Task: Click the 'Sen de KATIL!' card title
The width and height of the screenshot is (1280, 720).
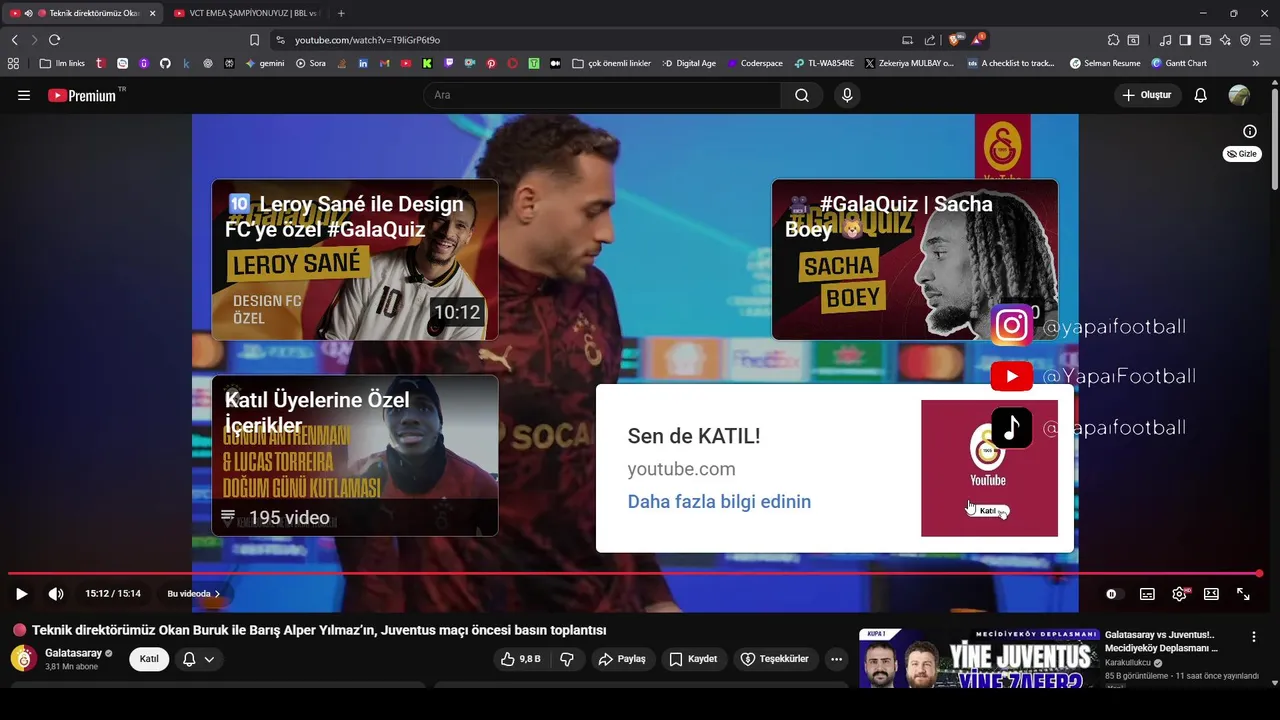Action: click(694, 436)
